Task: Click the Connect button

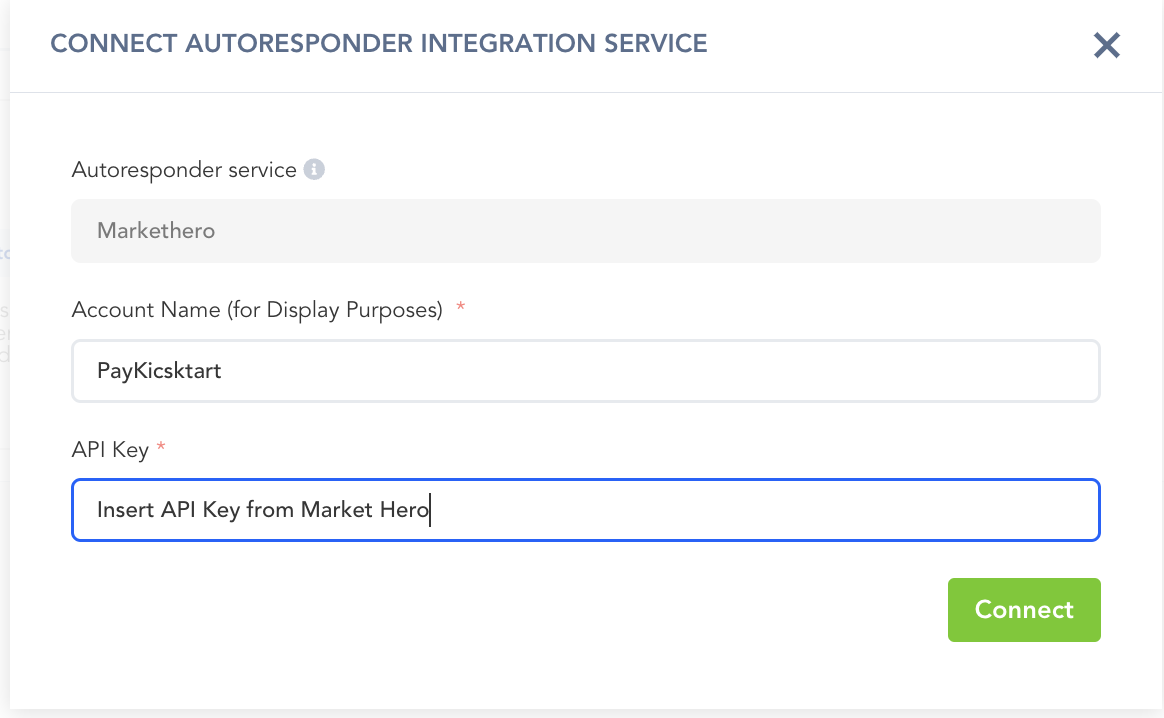Action: (1024, 609)
